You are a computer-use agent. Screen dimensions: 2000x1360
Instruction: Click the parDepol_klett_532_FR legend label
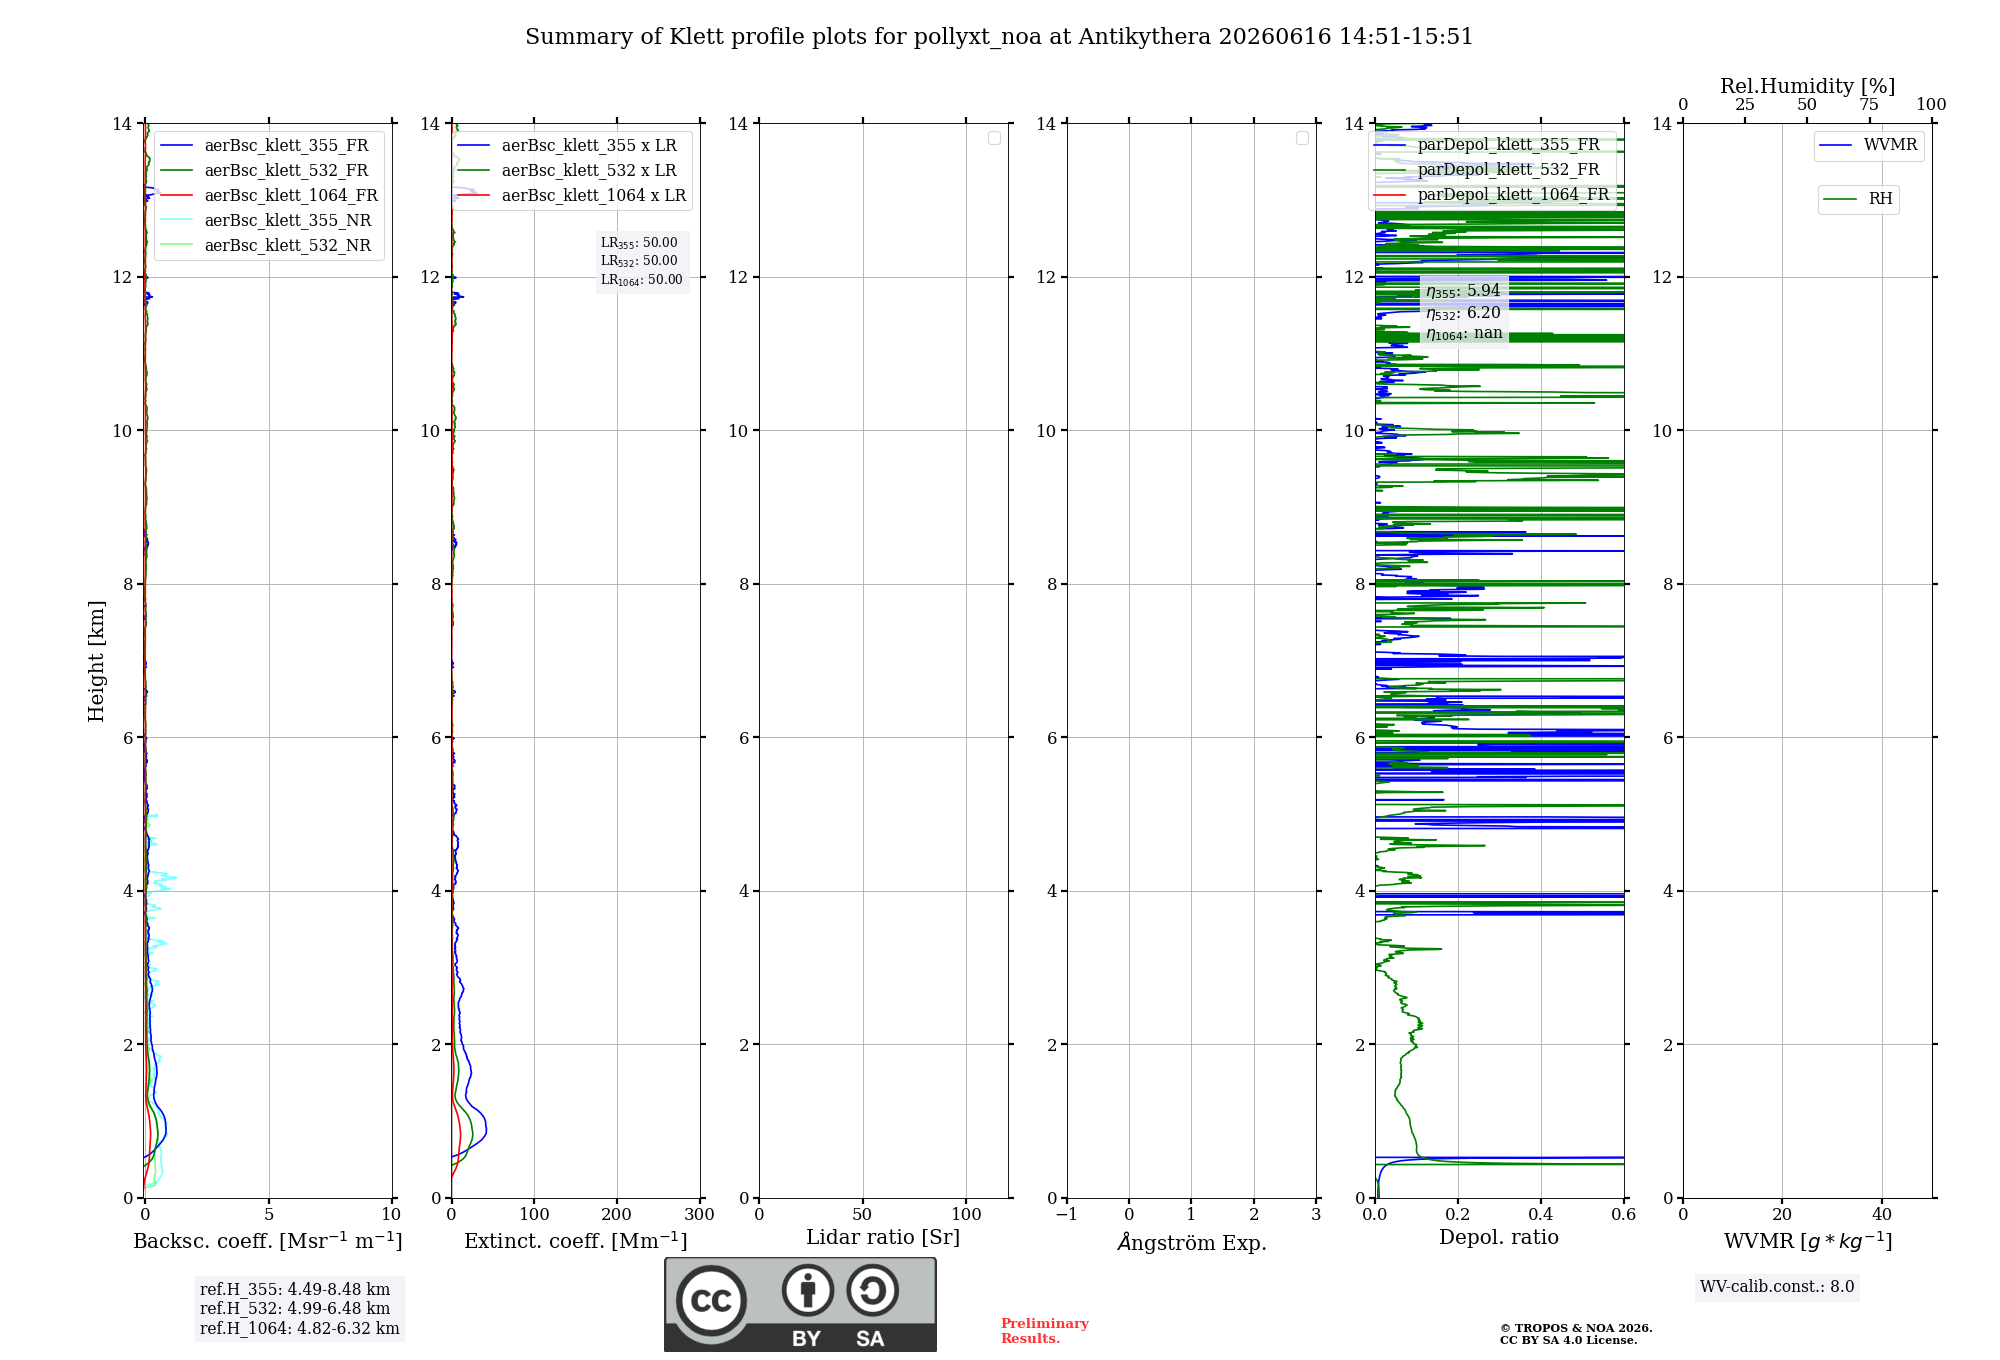point(1508,169)
